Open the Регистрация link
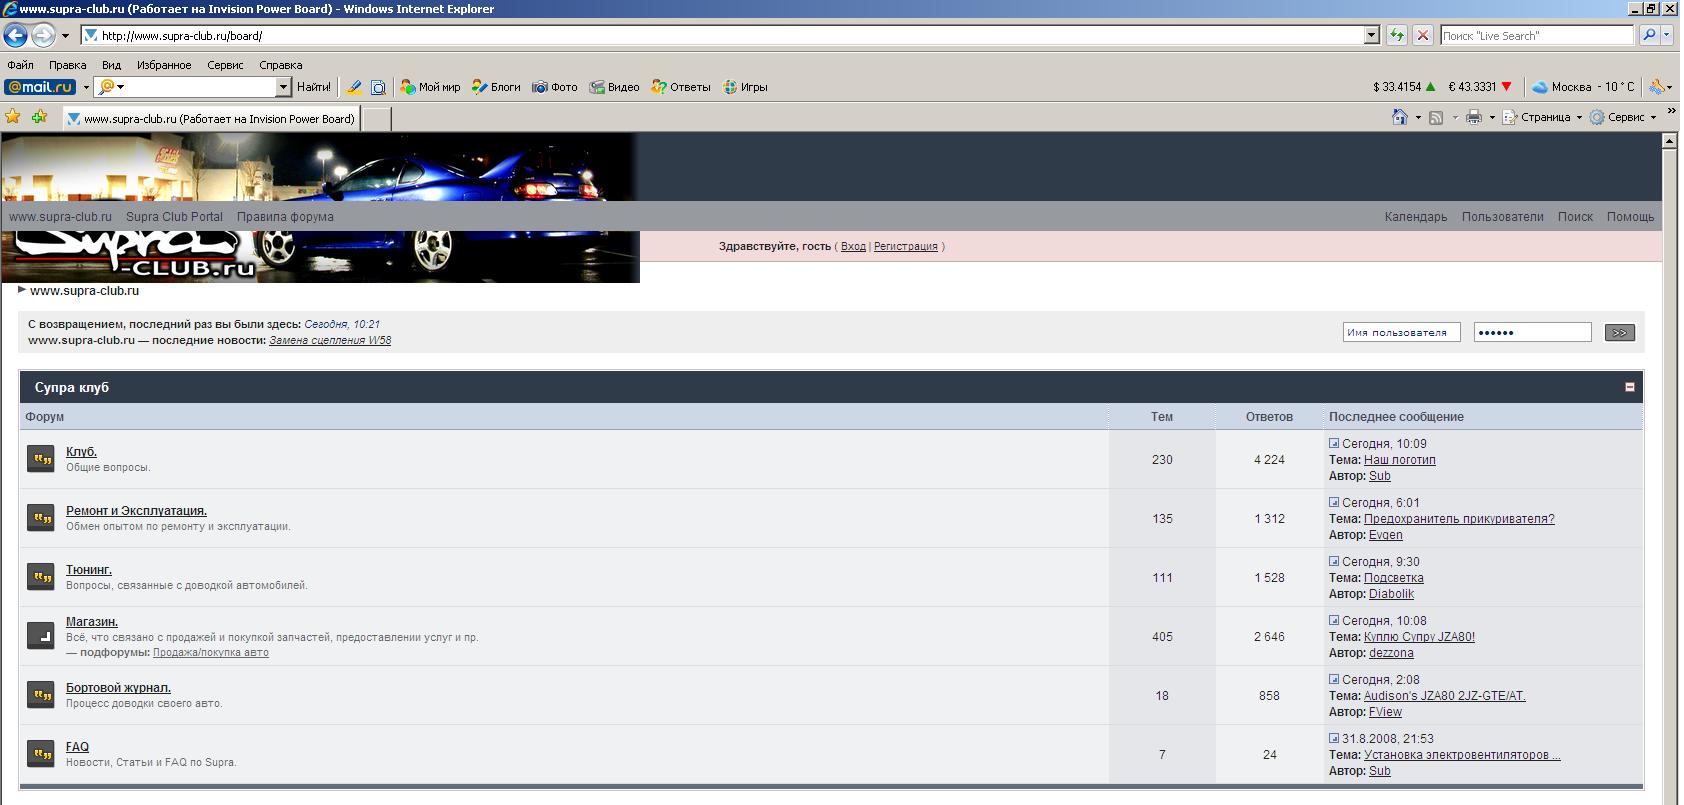Image resolution: width=1684 pixels, height=805 pixels. coord(905,246)
